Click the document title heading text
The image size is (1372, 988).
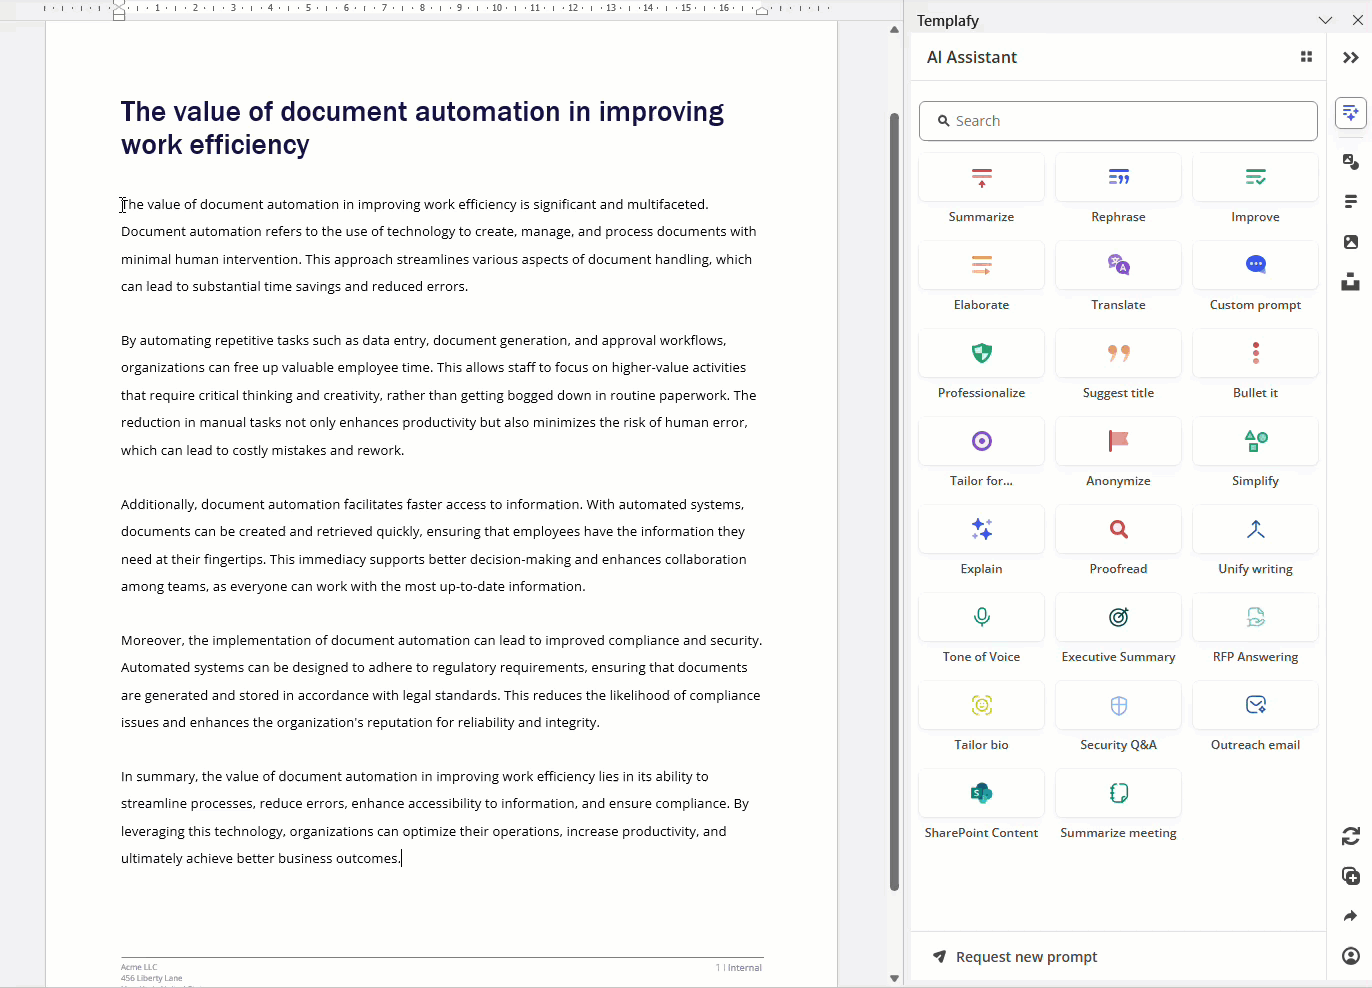(x=422, y=128)
